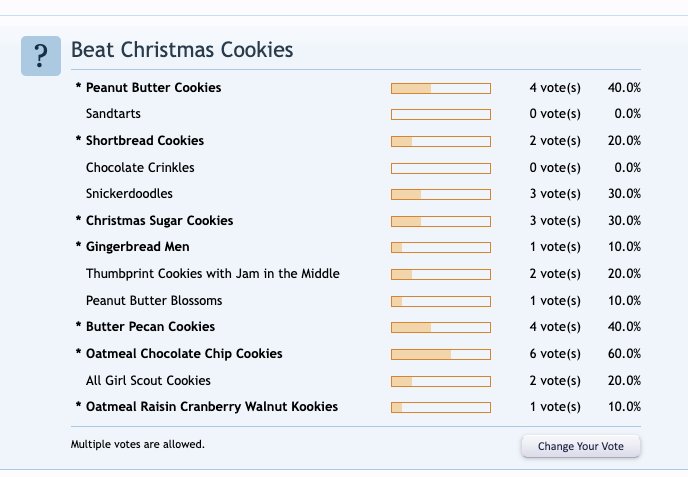Click the Oatmeal Chocolate Chip Cookies result bar
688x477 pixels.
coord(441,355)
